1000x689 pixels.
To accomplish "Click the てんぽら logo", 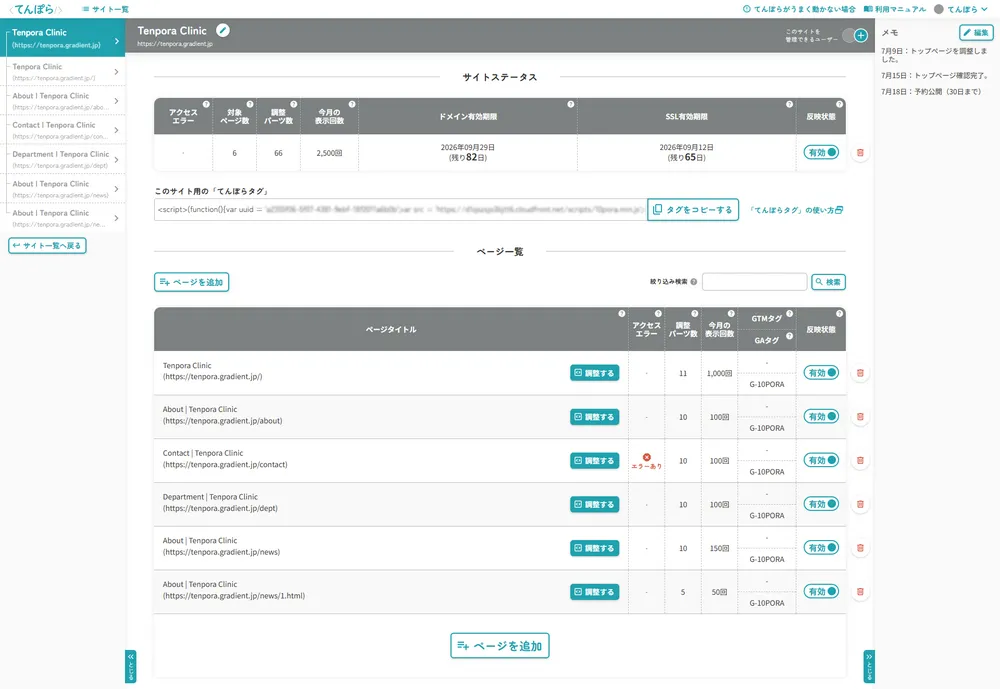I will click(35, 9).
